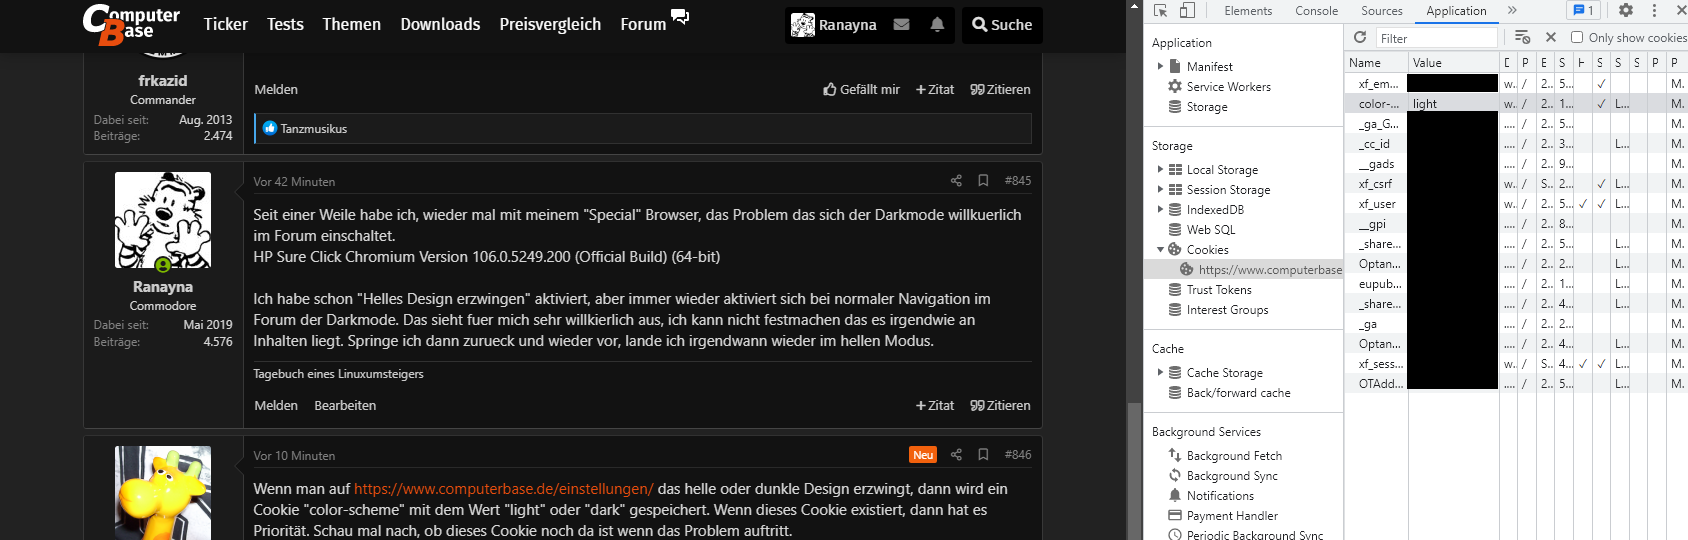Open the Themen menu item
Screen dimensions: 1688x540
351,25
